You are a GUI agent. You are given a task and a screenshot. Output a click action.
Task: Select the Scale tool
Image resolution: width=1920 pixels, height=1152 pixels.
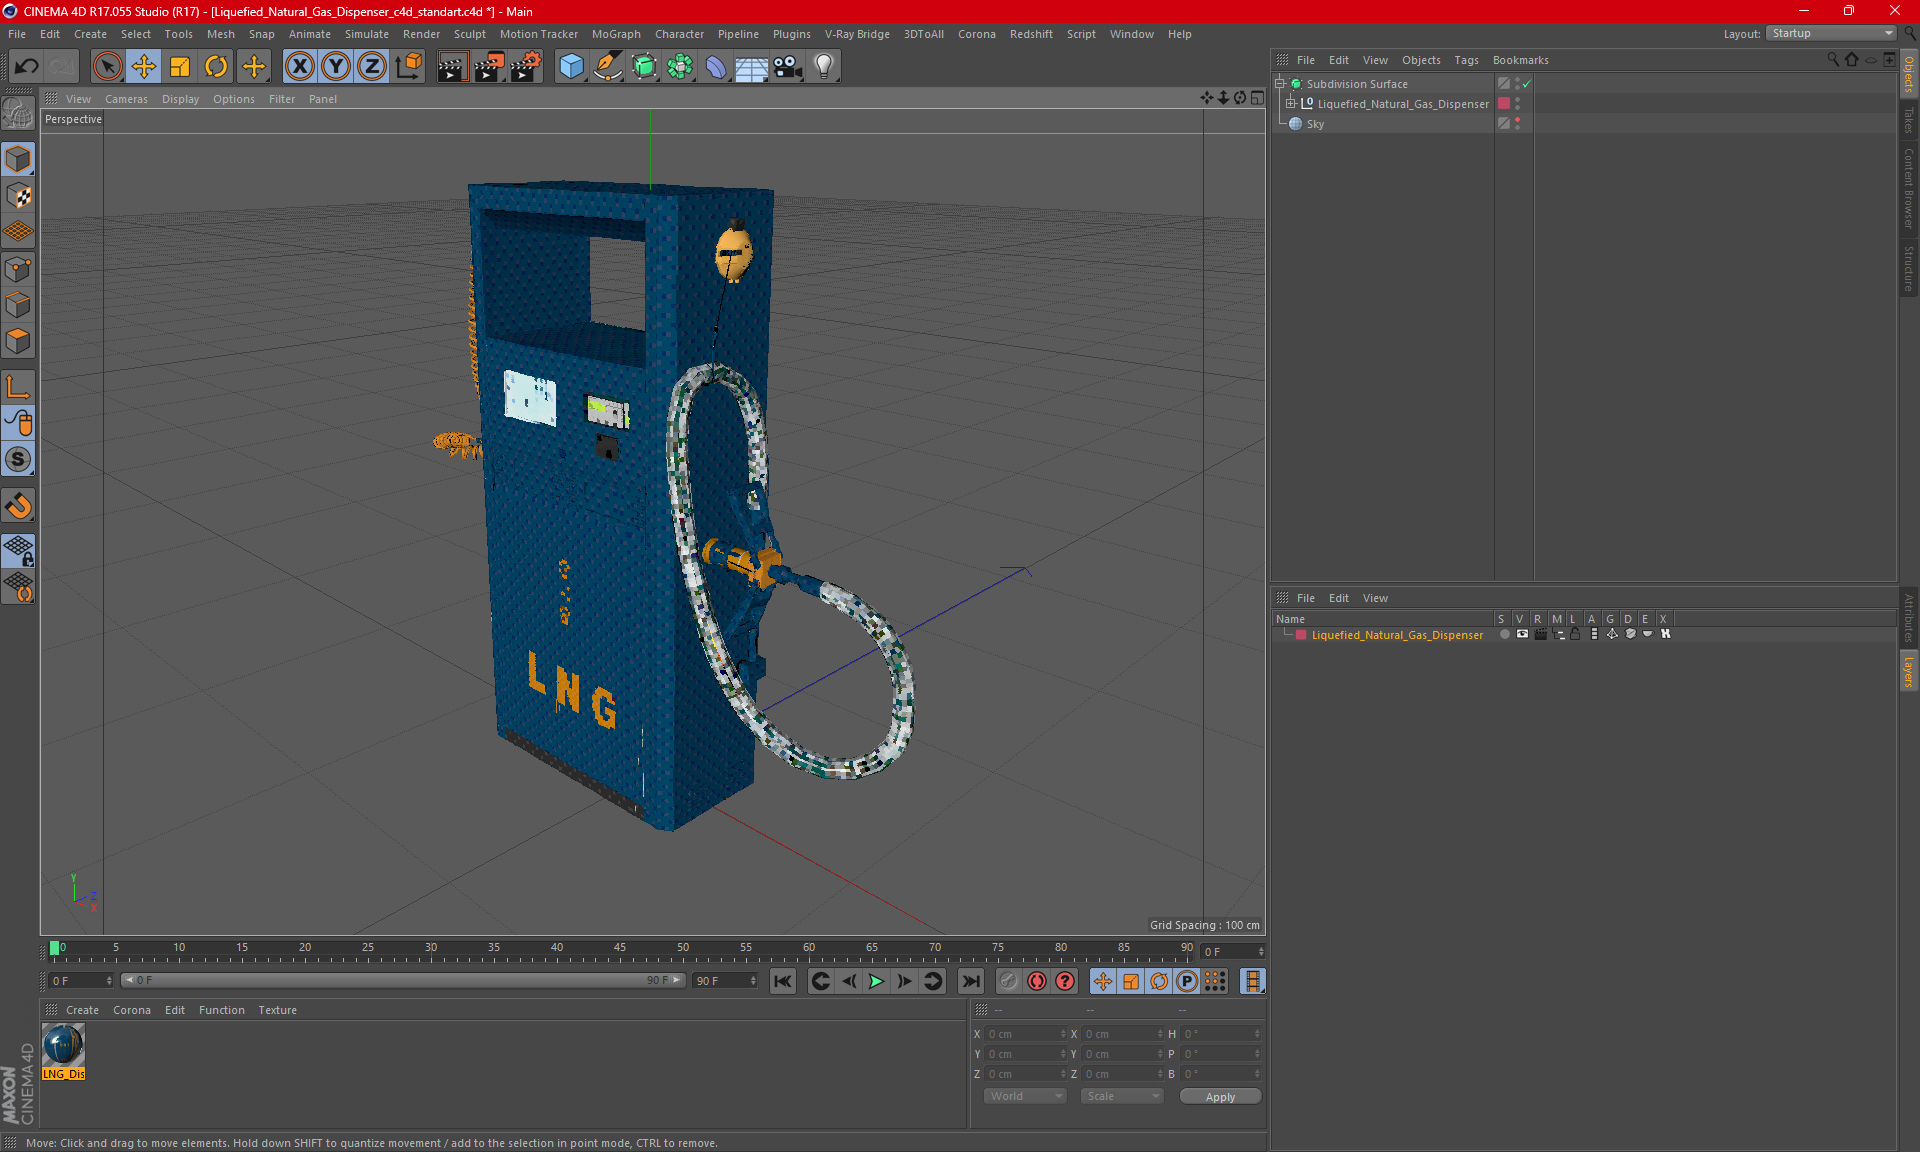coord(180,67)
